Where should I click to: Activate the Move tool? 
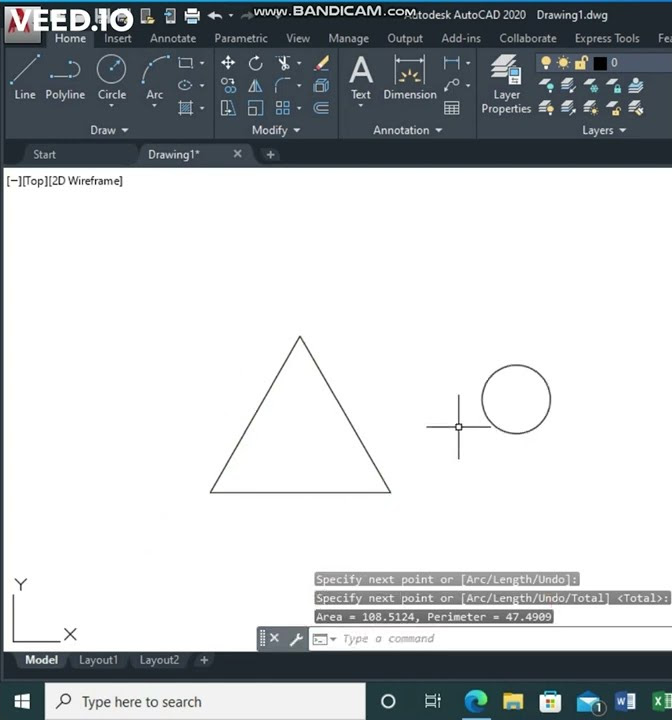click(228, 62)
